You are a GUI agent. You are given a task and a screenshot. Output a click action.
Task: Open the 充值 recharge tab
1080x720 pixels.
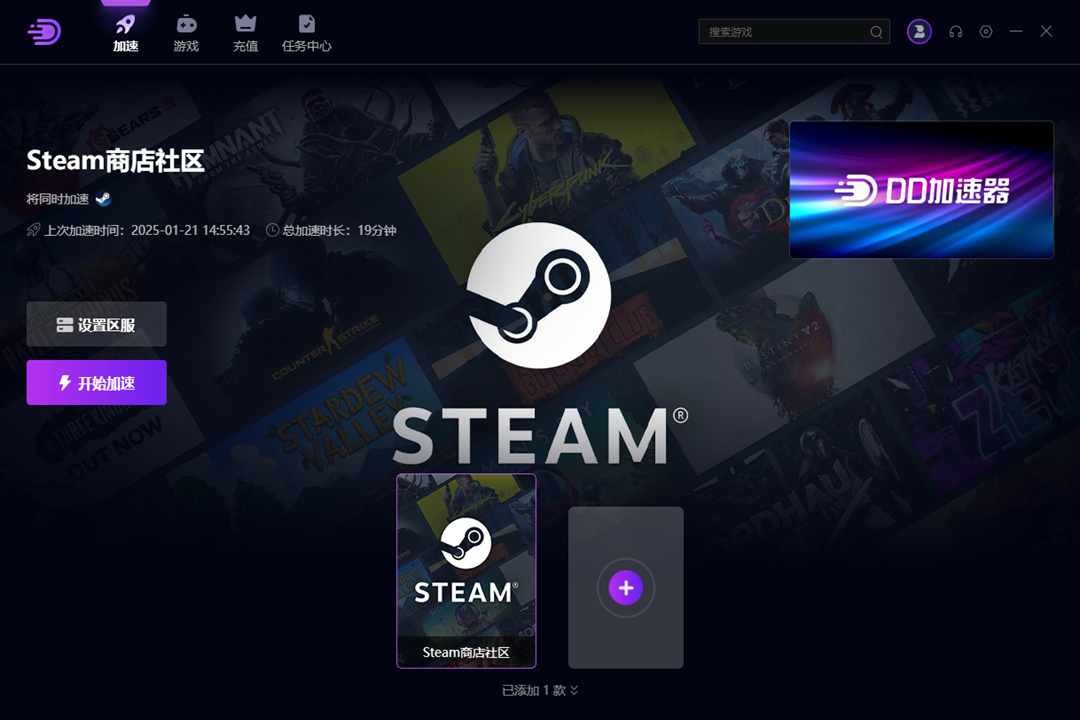[245, 34]
